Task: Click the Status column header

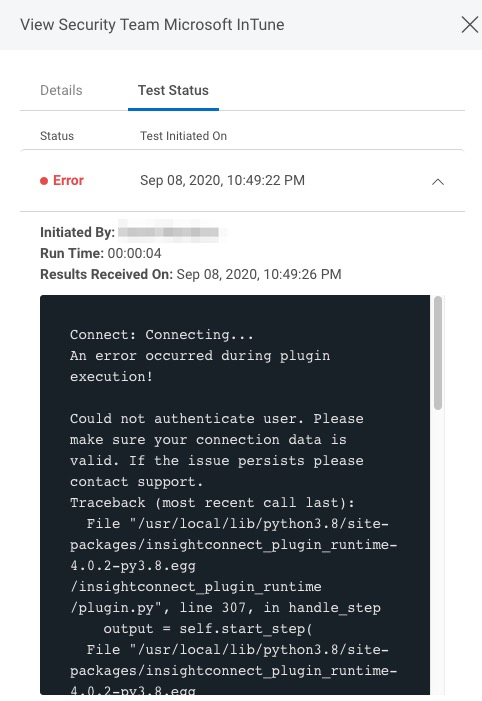Action: coord(57,136)
